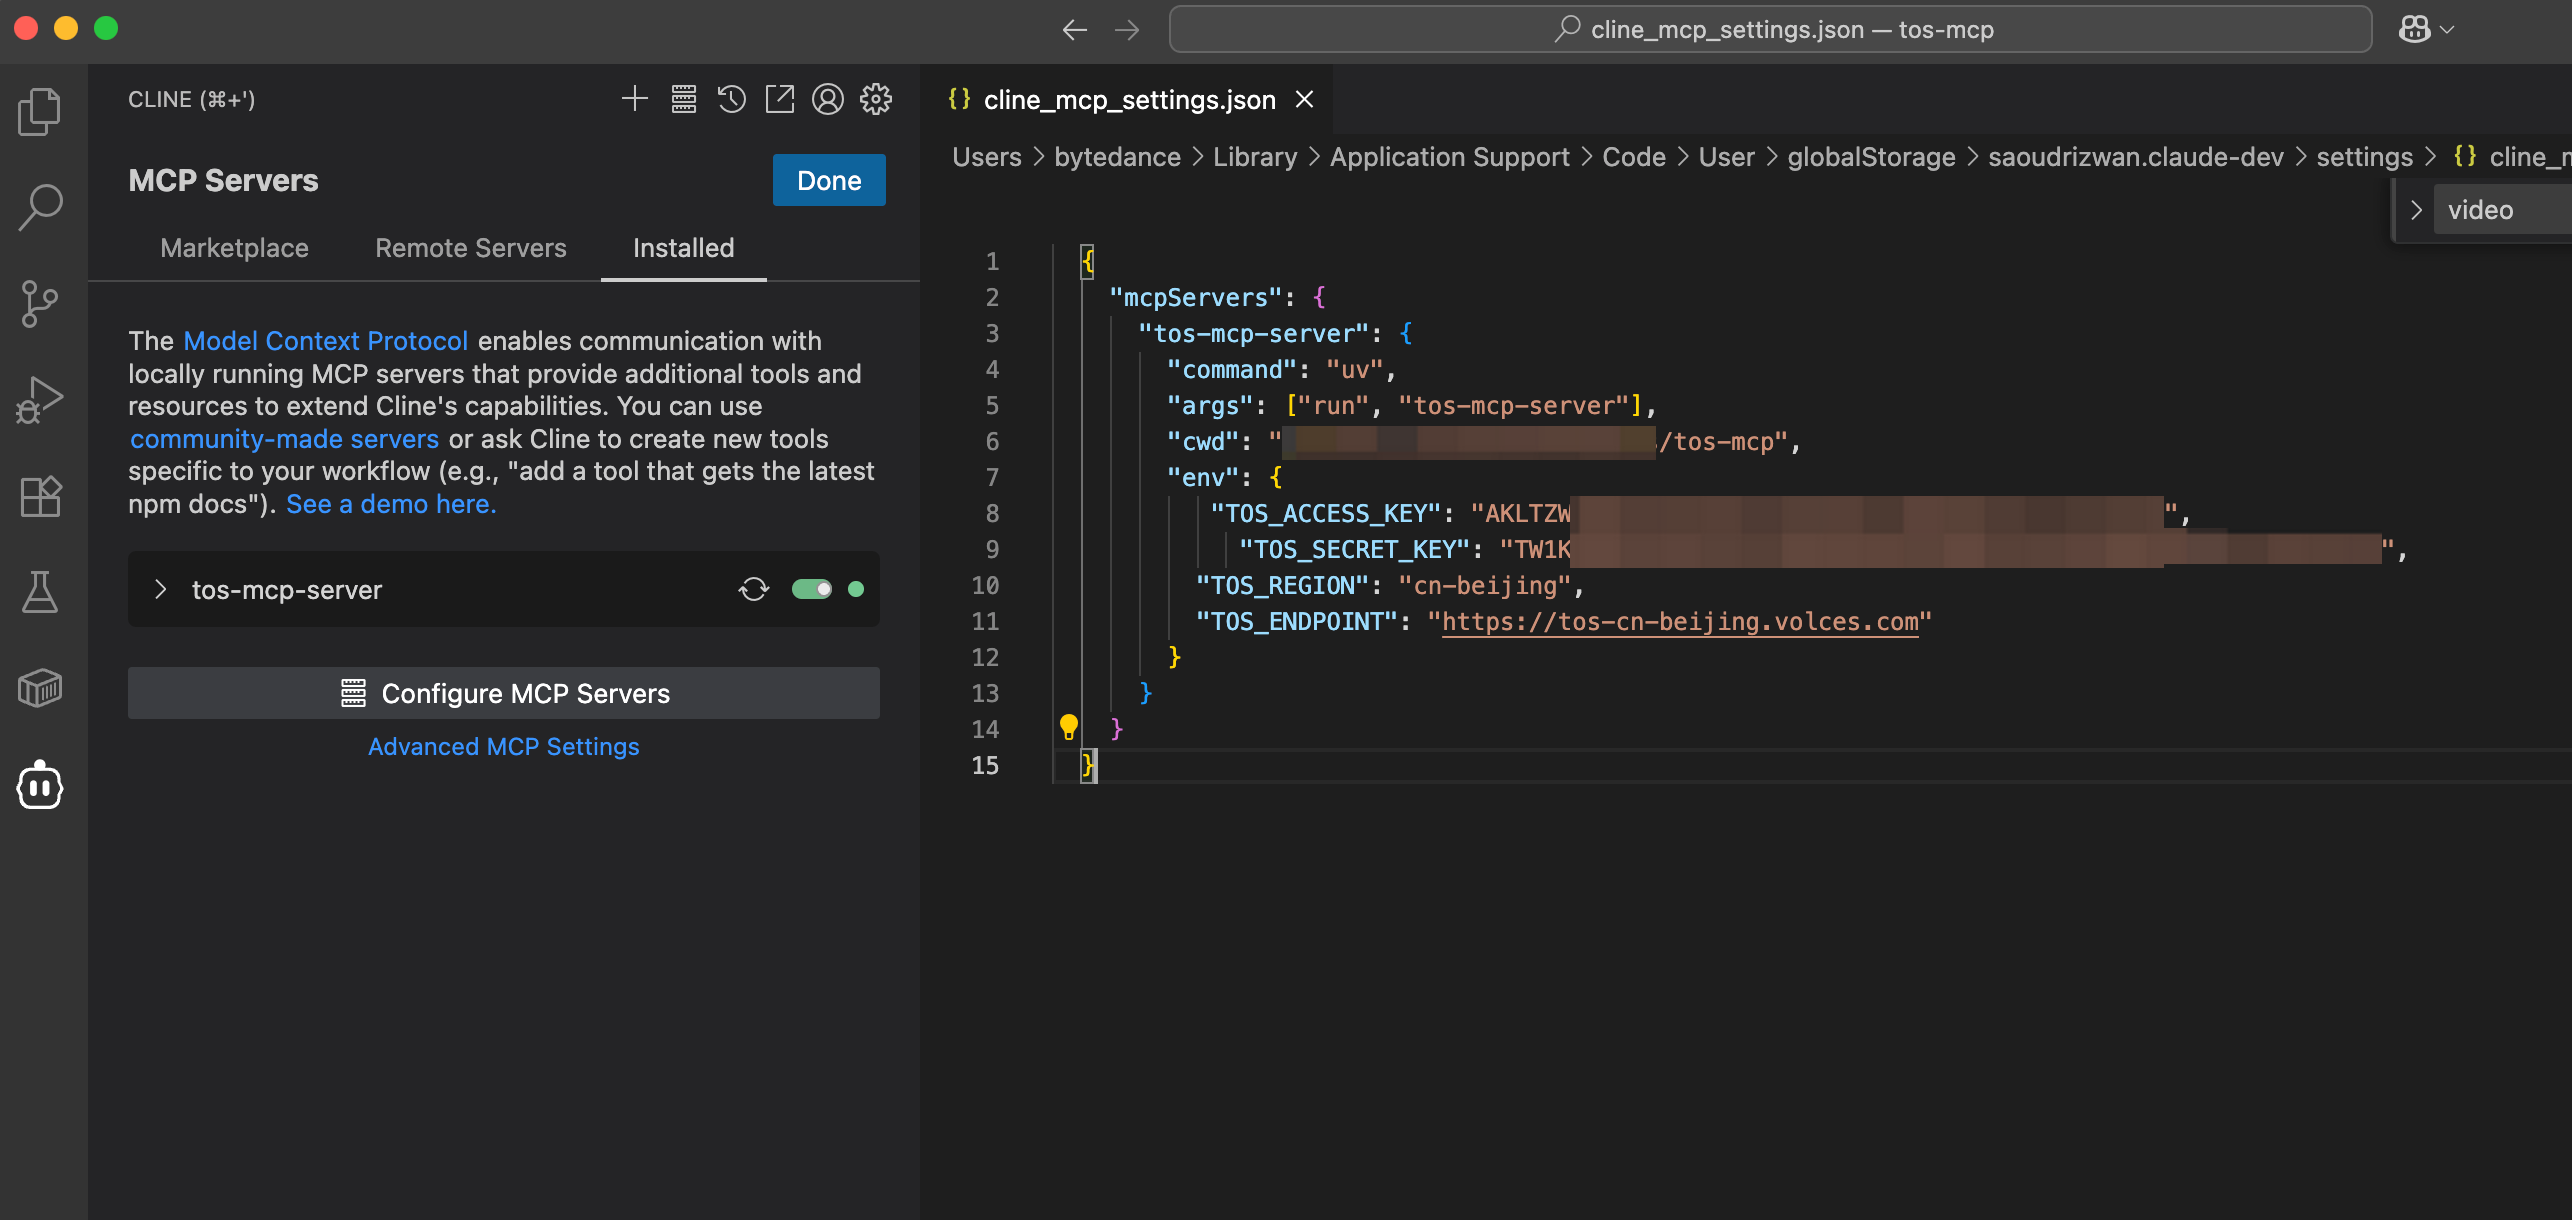Click Configure MCP Servers button
The image size is (2572, 1220).
(503, 693)
